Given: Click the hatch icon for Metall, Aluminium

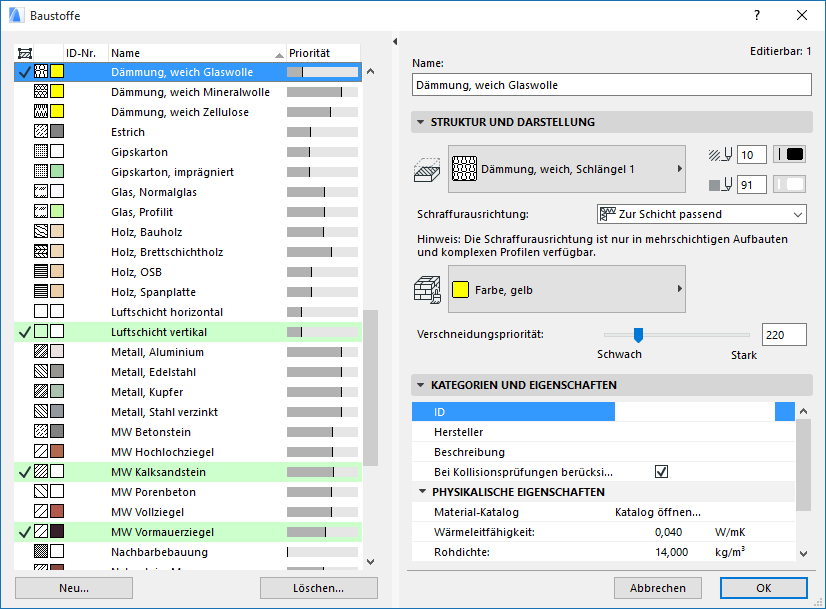Looking at the screenshot, I should pos(41,351).
